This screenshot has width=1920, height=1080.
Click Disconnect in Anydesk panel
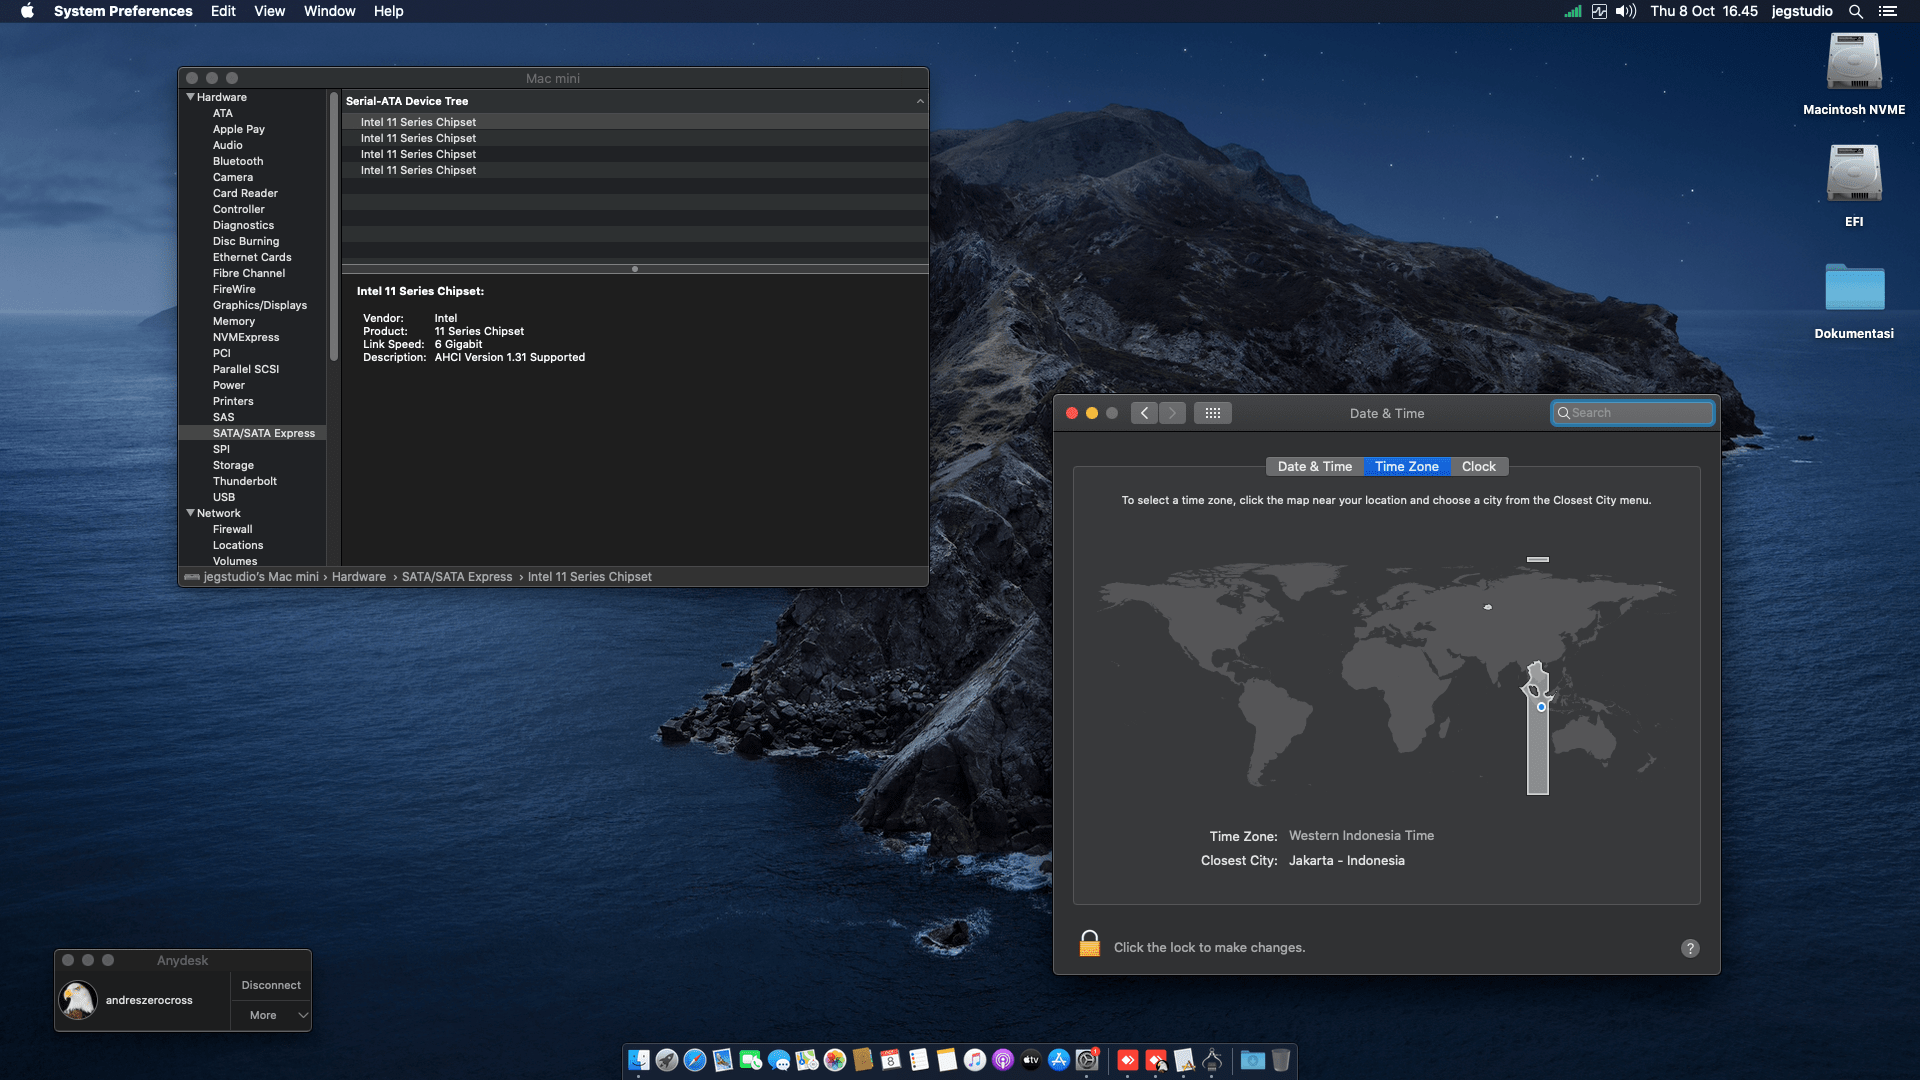[271, 985]
